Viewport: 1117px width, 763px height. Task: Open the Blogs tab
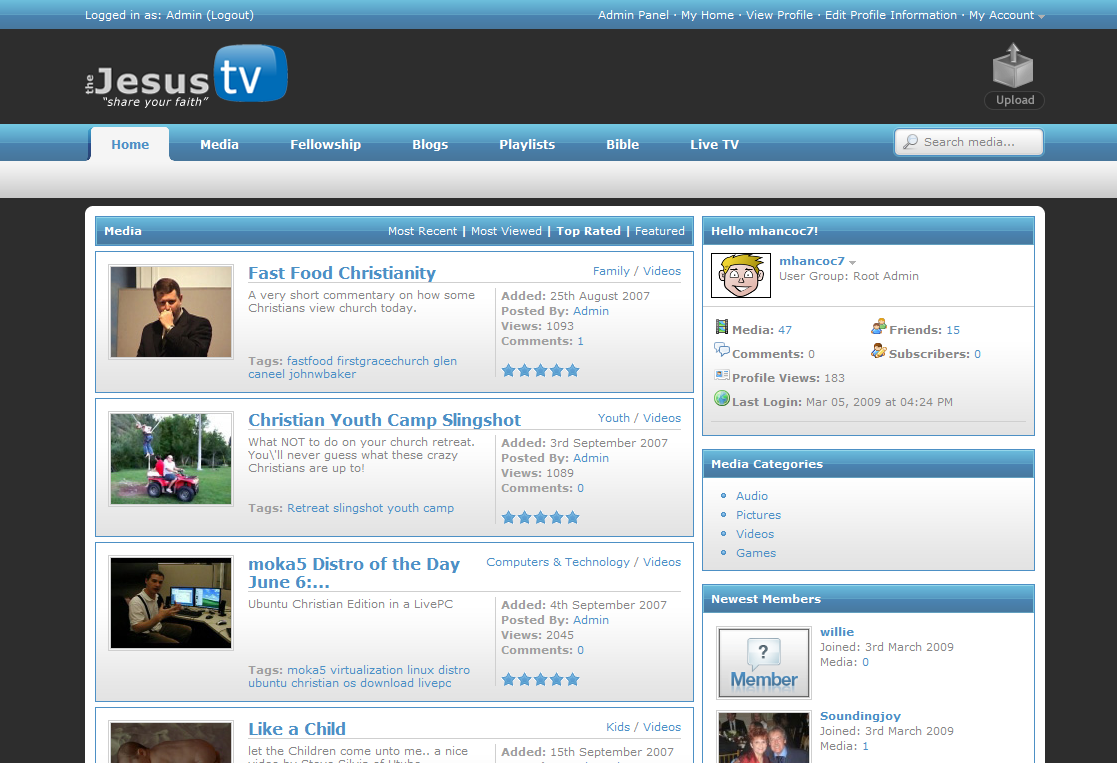pos(430,144)
